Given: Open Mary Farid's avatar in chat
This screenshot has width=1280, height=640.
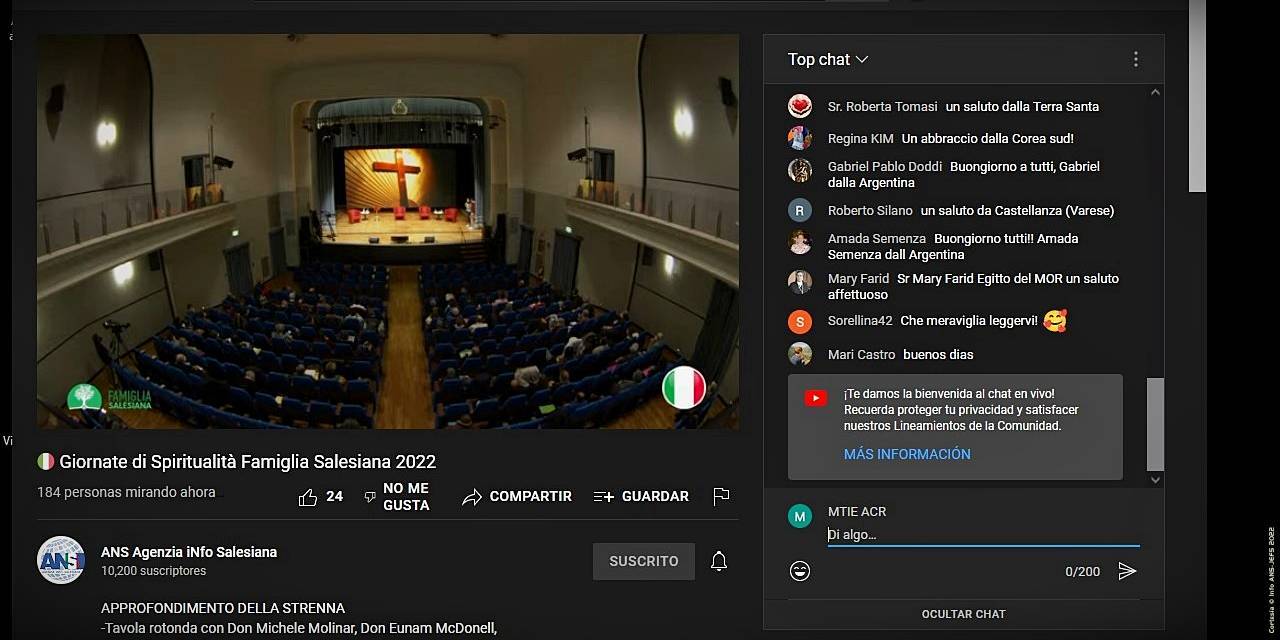Looking at the screenshot, I should tap(800, 282).
